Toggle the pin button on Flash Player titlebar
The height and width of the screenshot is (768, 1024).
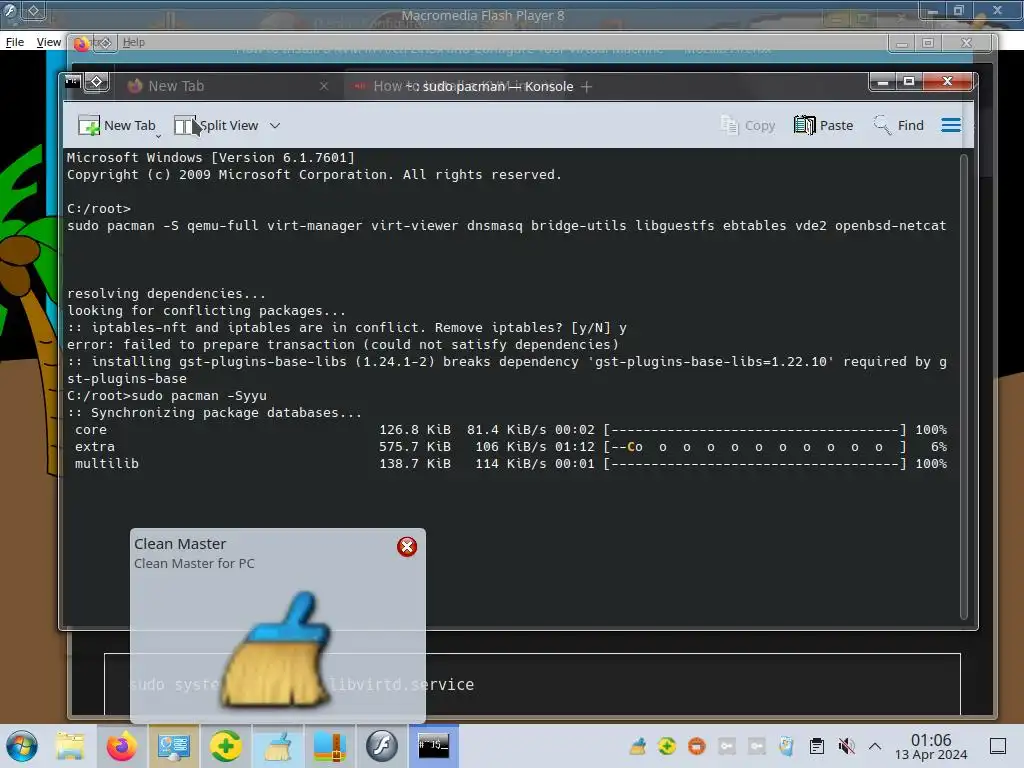pyautogui.click(x=33, y=10)
